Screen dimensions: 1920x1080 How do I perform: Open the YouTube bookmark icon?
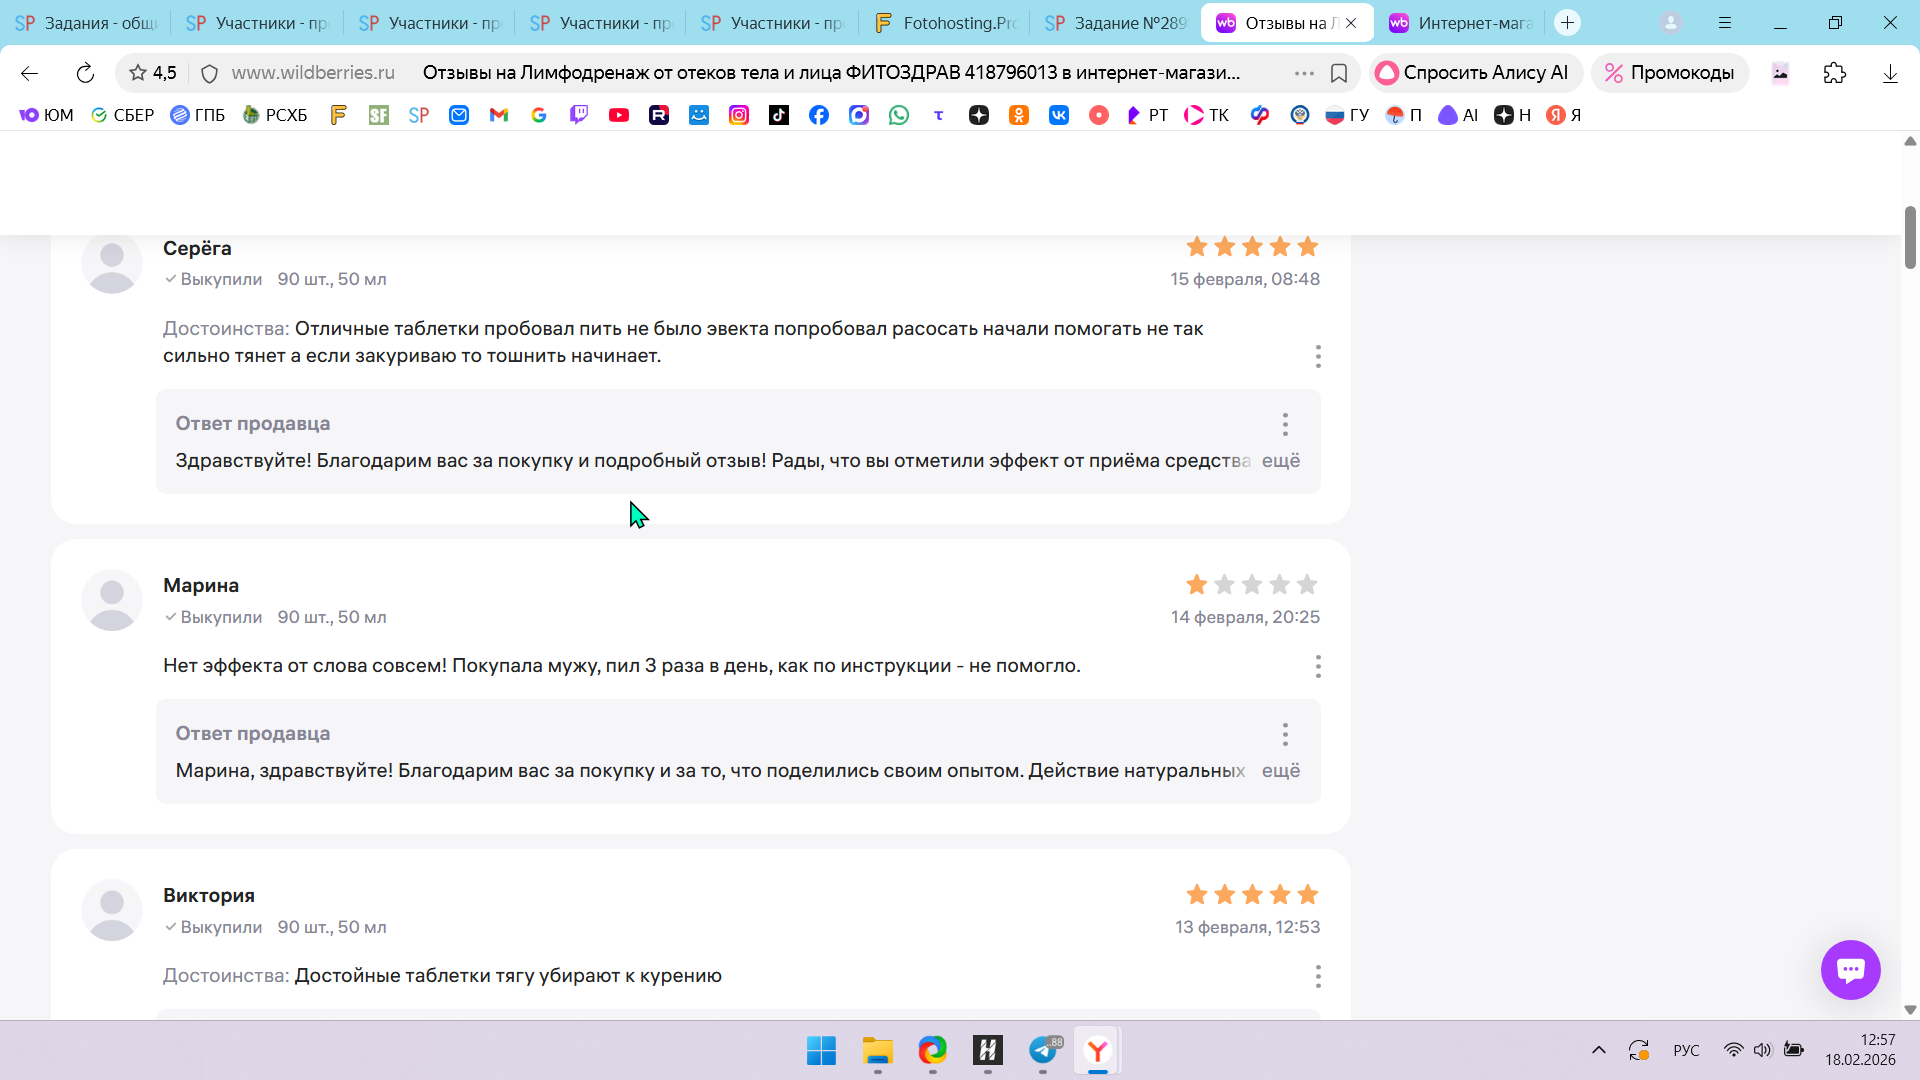click(x=619, y=115)
